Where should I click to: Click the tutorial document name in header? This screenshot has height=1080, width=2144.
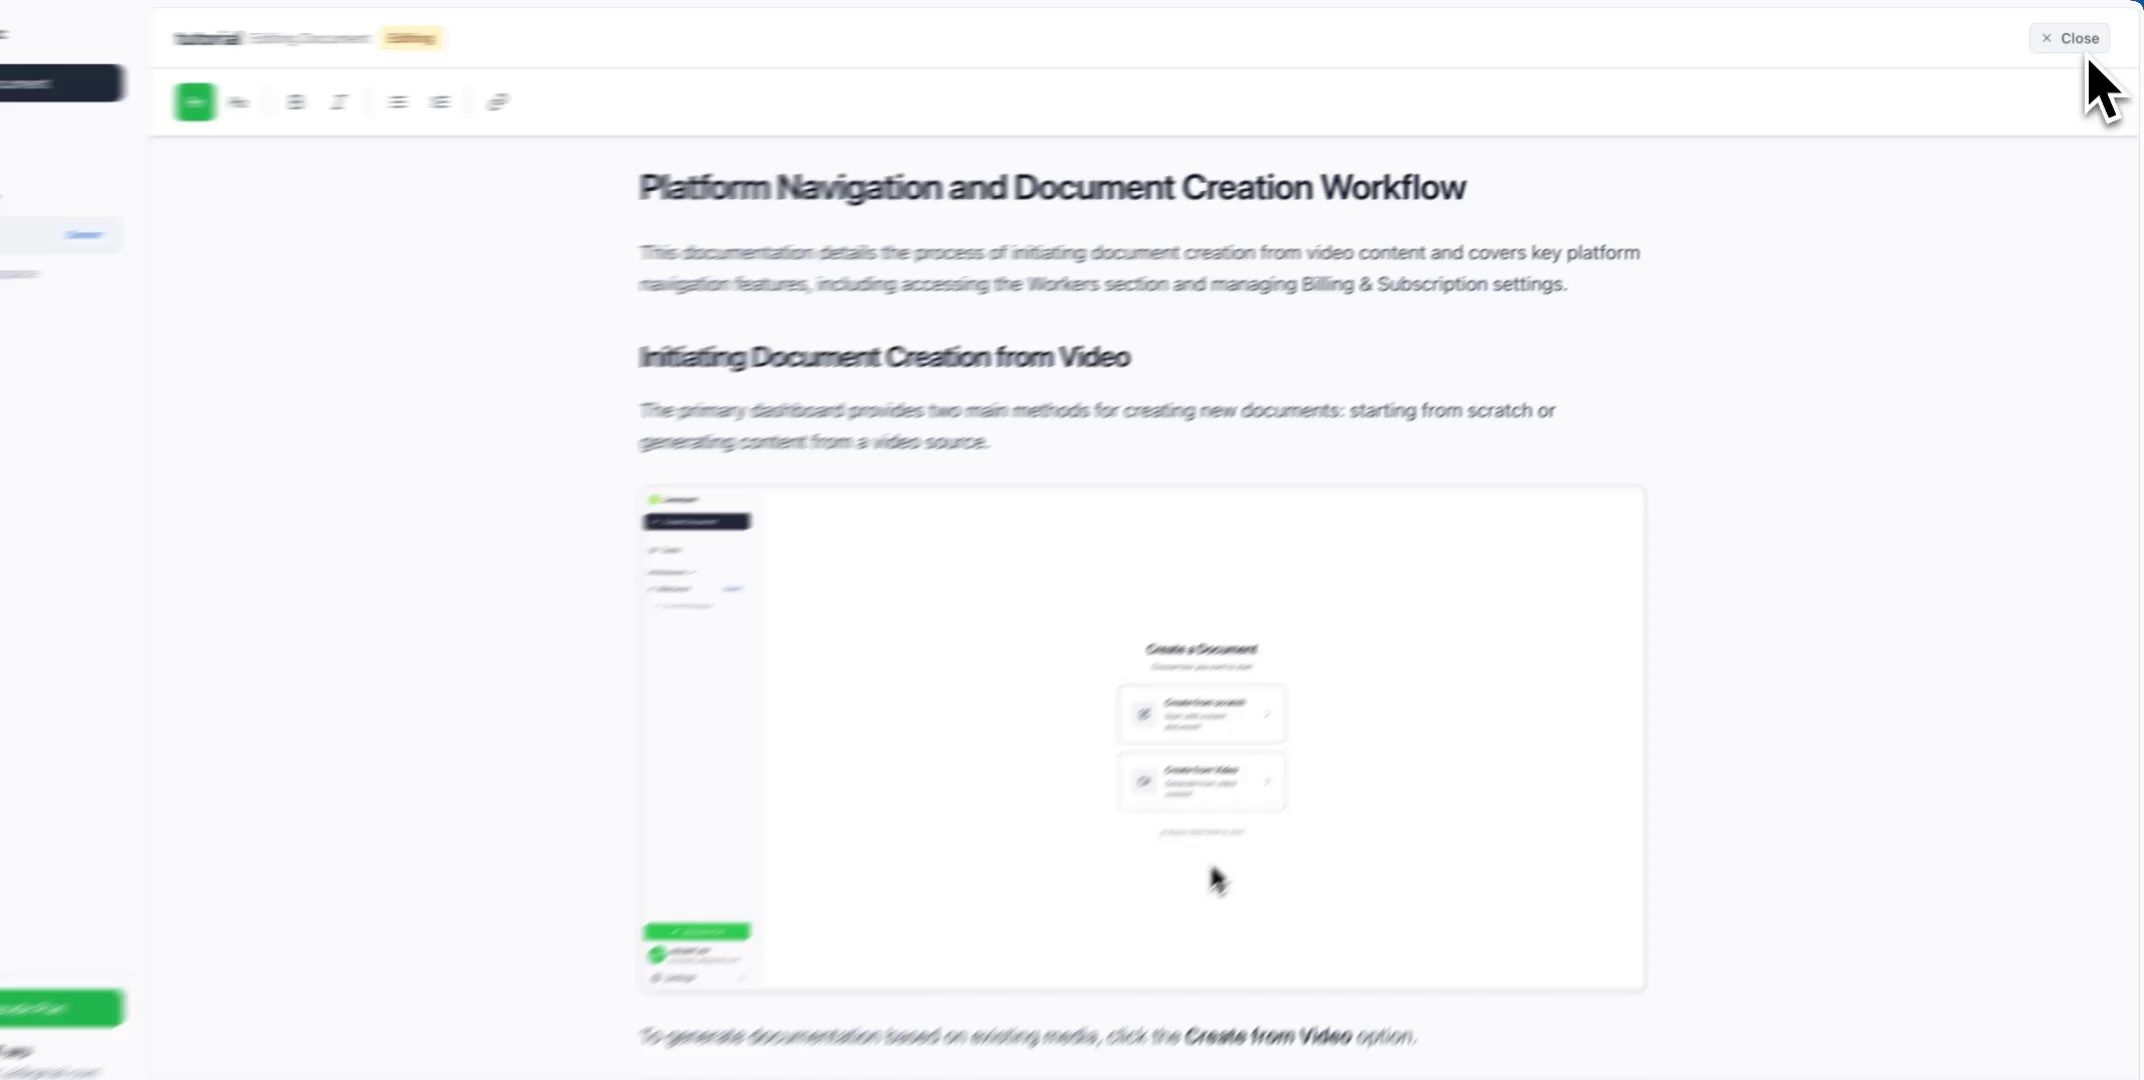(208, 38)
